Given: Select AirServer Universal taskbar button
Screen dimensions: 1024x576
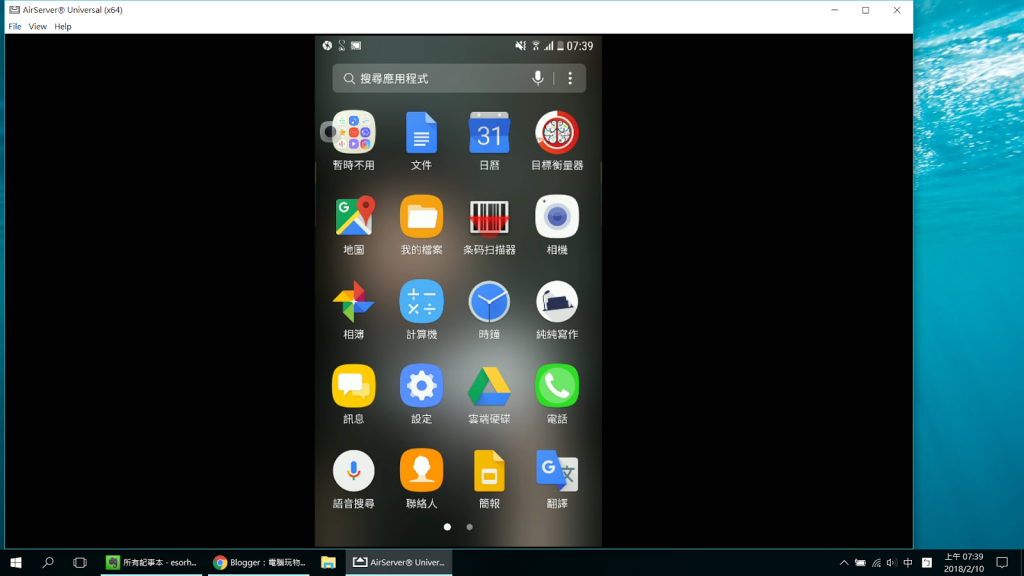Looking at the screenshot, I should coord(398,562).
